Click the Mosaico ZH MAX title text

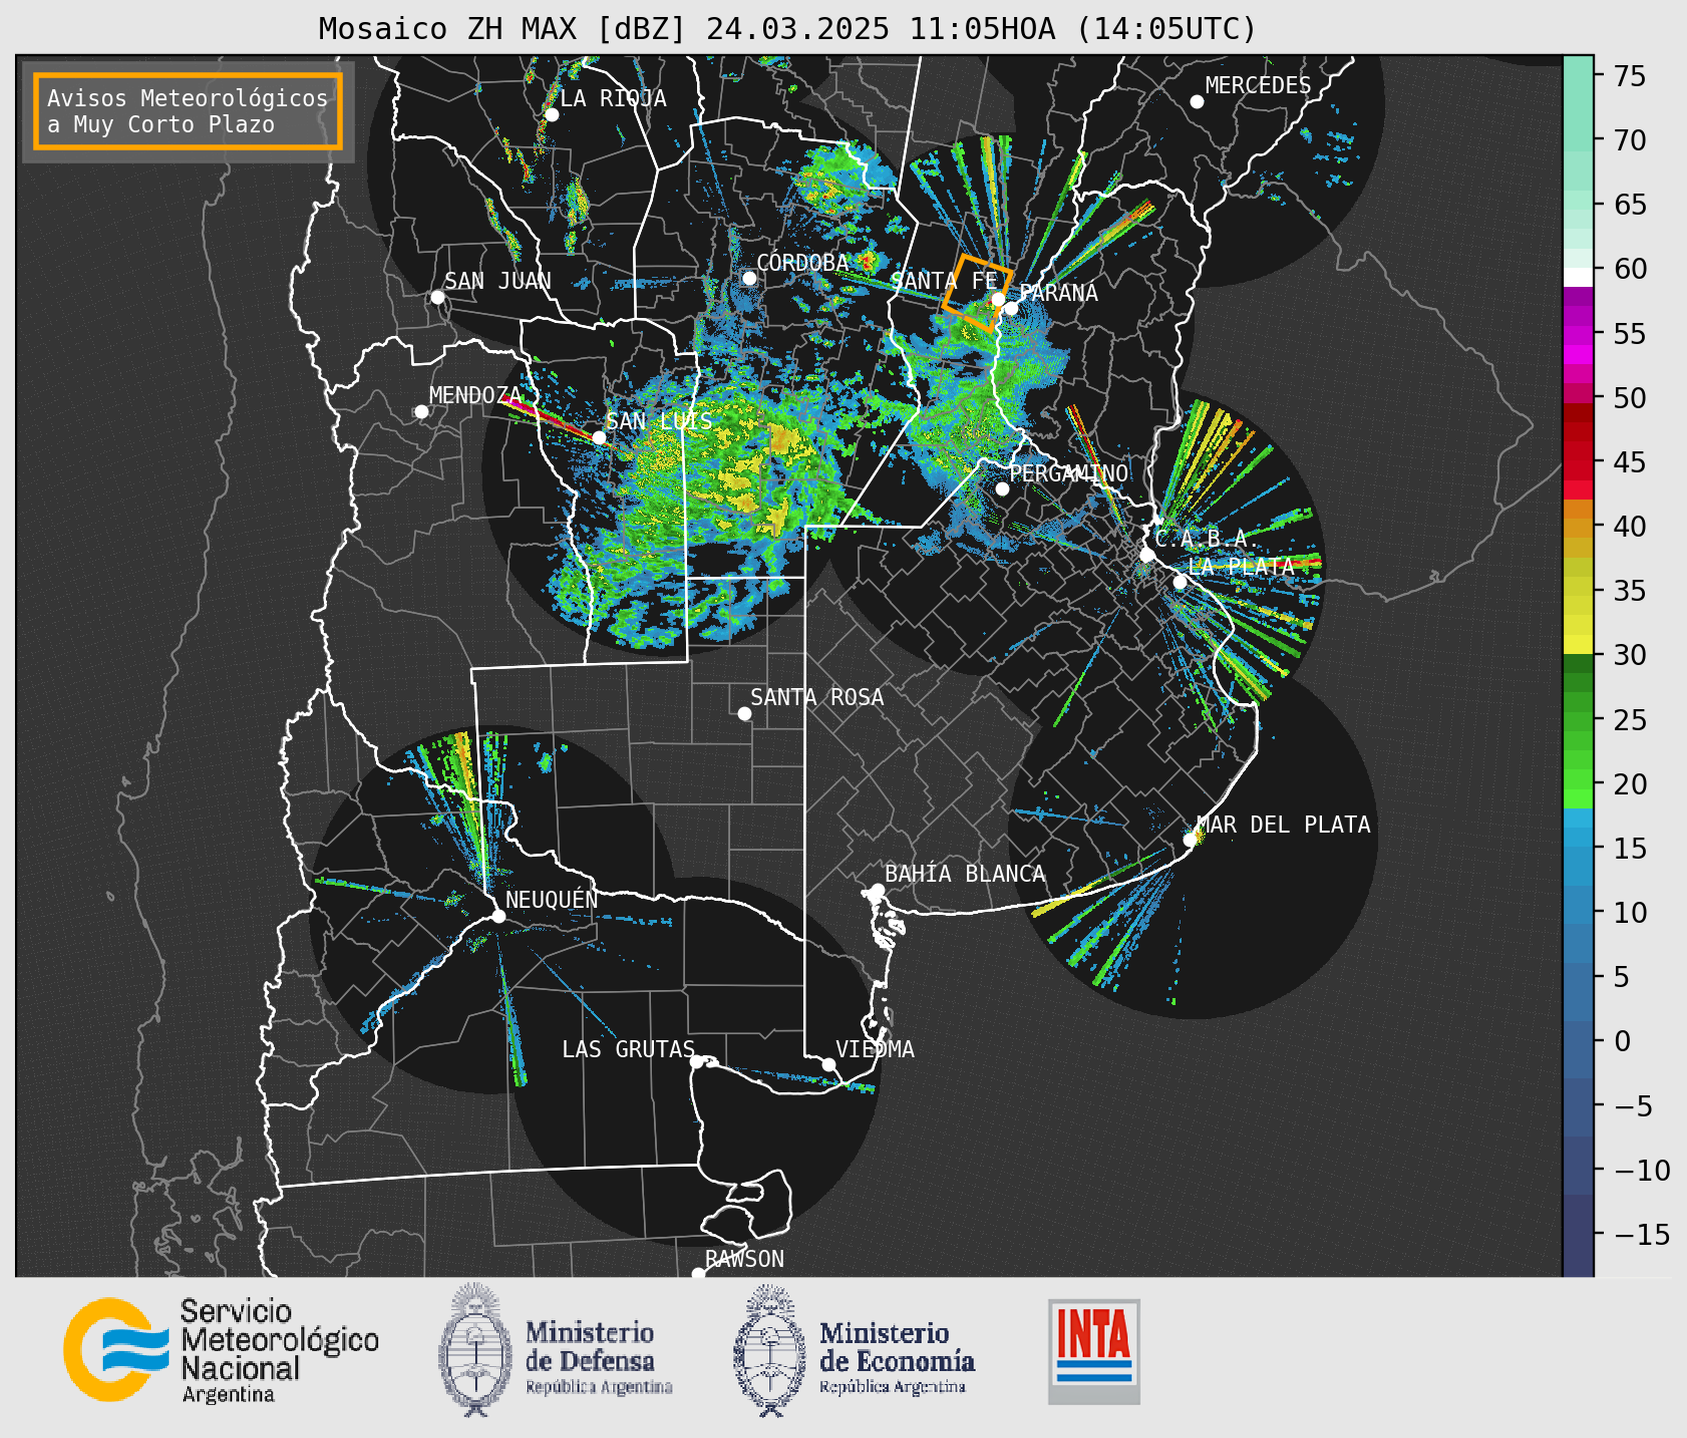pos(787,29)
